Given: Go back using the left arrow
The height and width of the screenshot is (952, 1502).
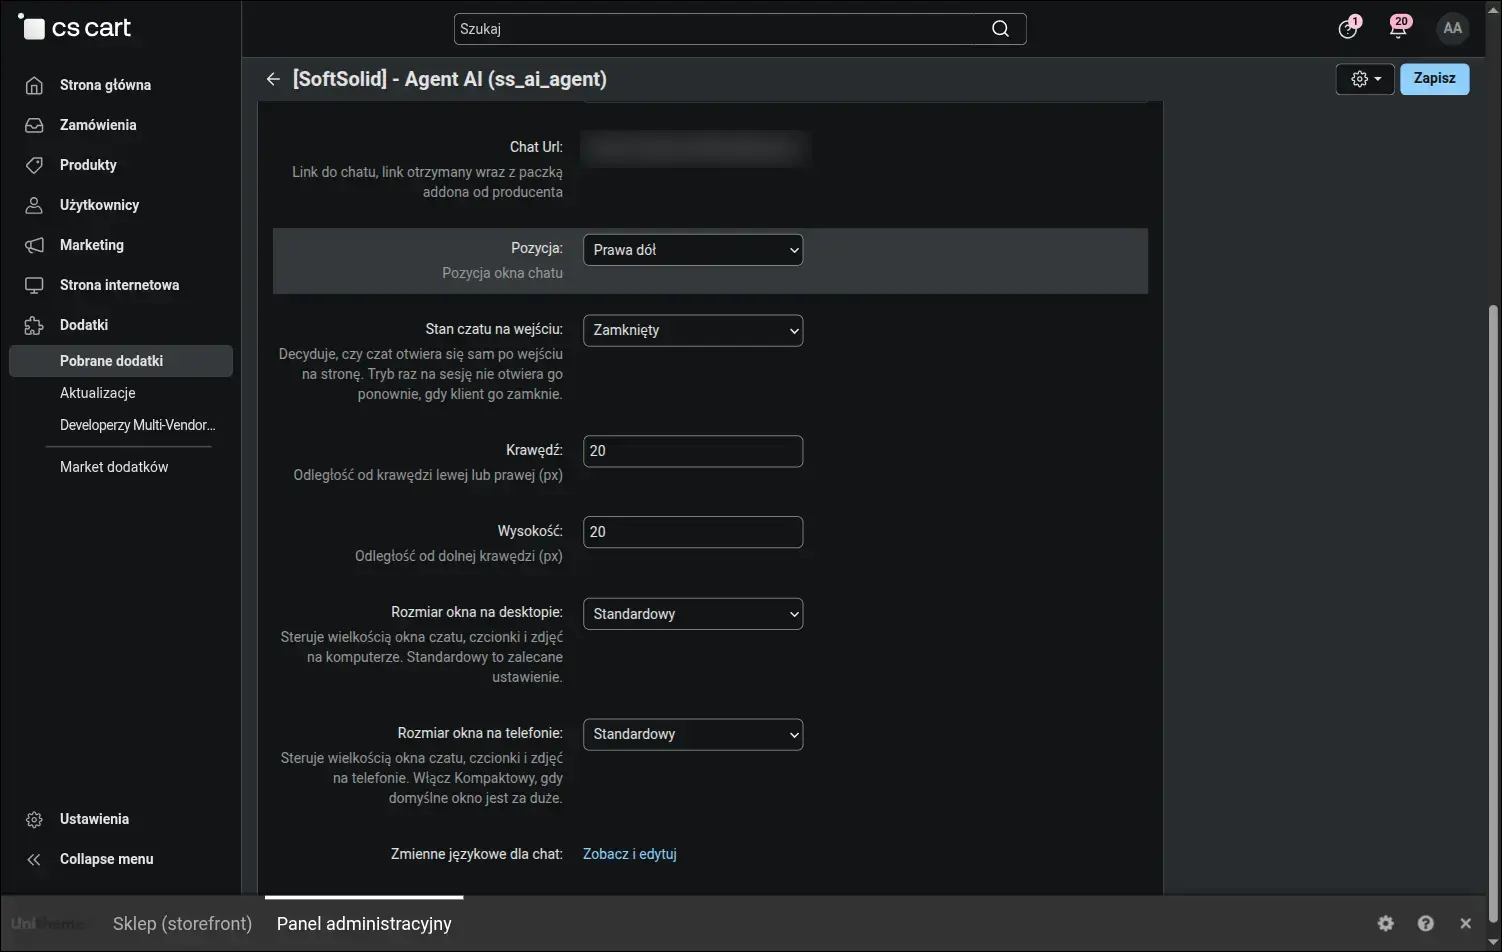Looking at the screenshot, I should click(x=273, y=79).
